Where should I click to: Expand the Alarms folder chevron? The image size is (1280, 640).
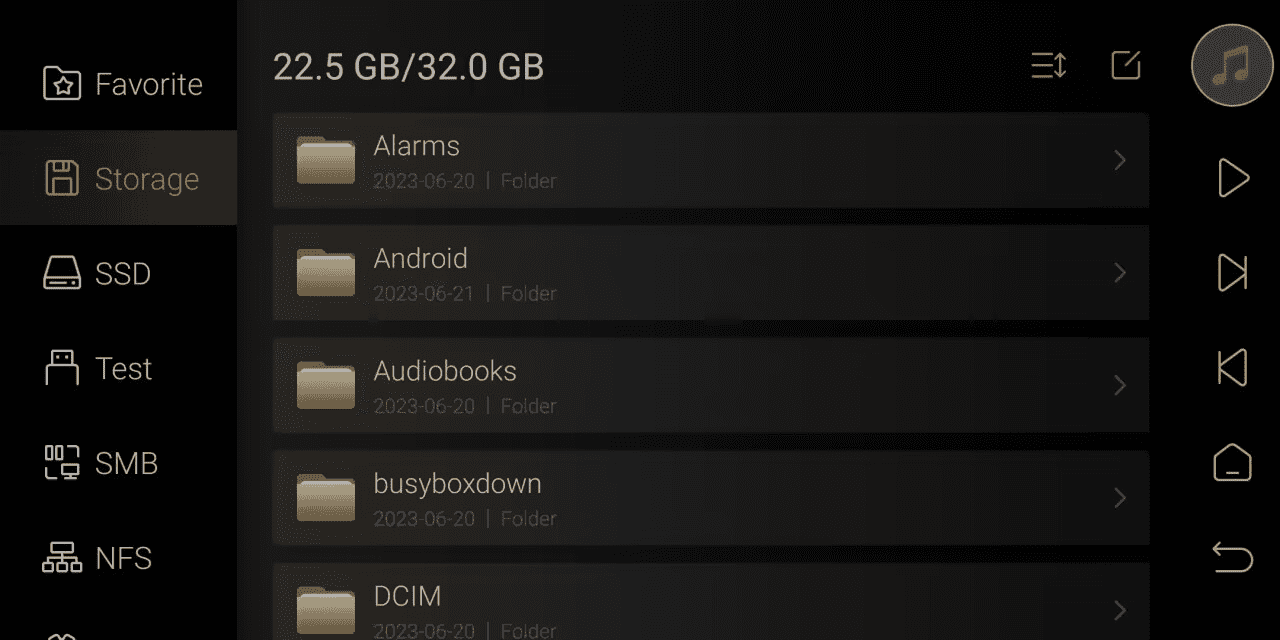tap(1120, 160)
